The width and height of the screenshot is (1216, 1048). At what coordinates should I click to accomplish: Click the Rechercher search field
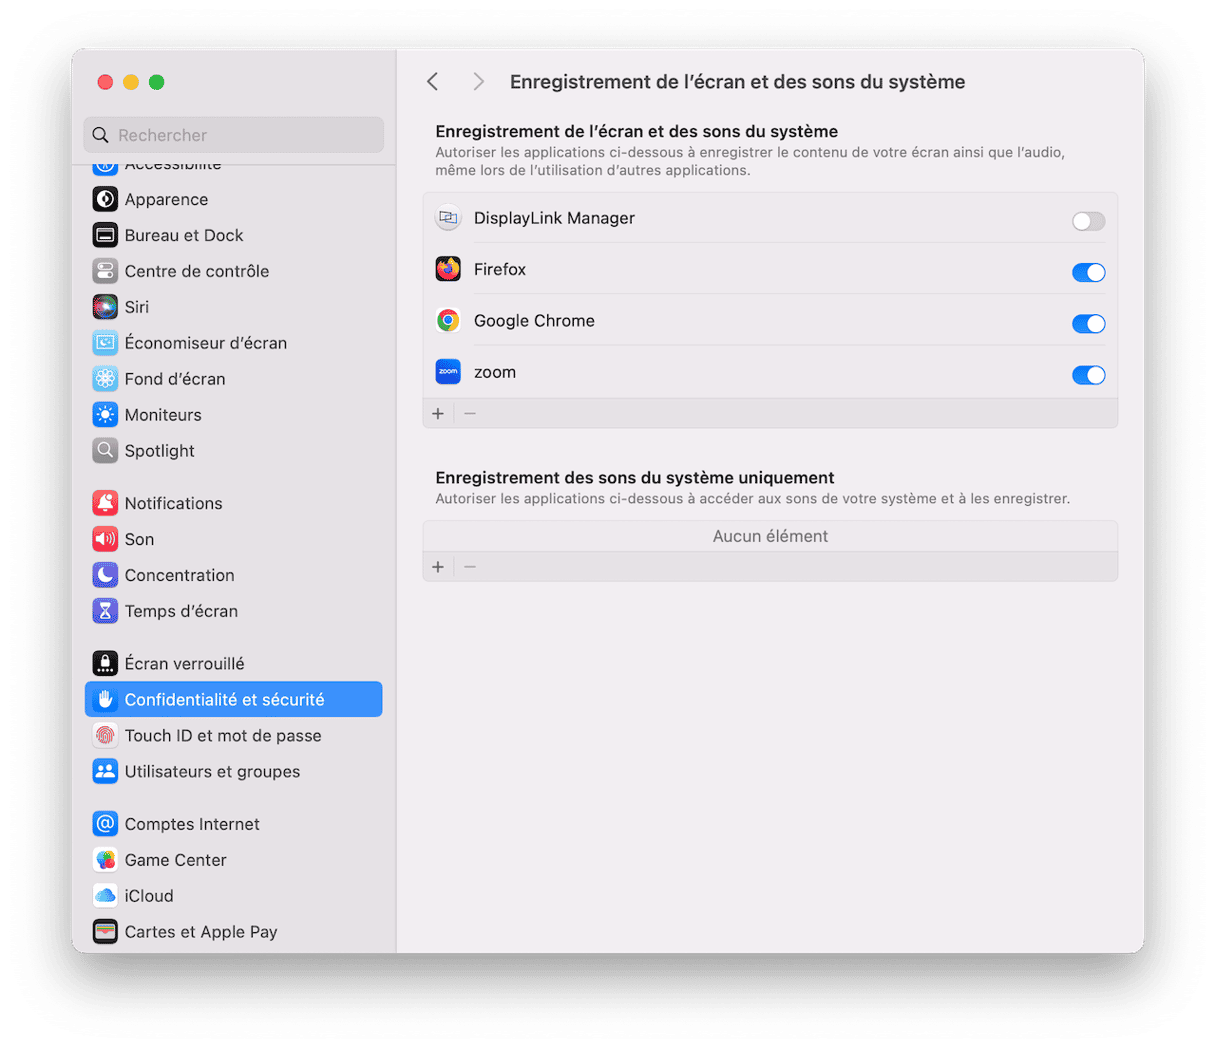234,135
